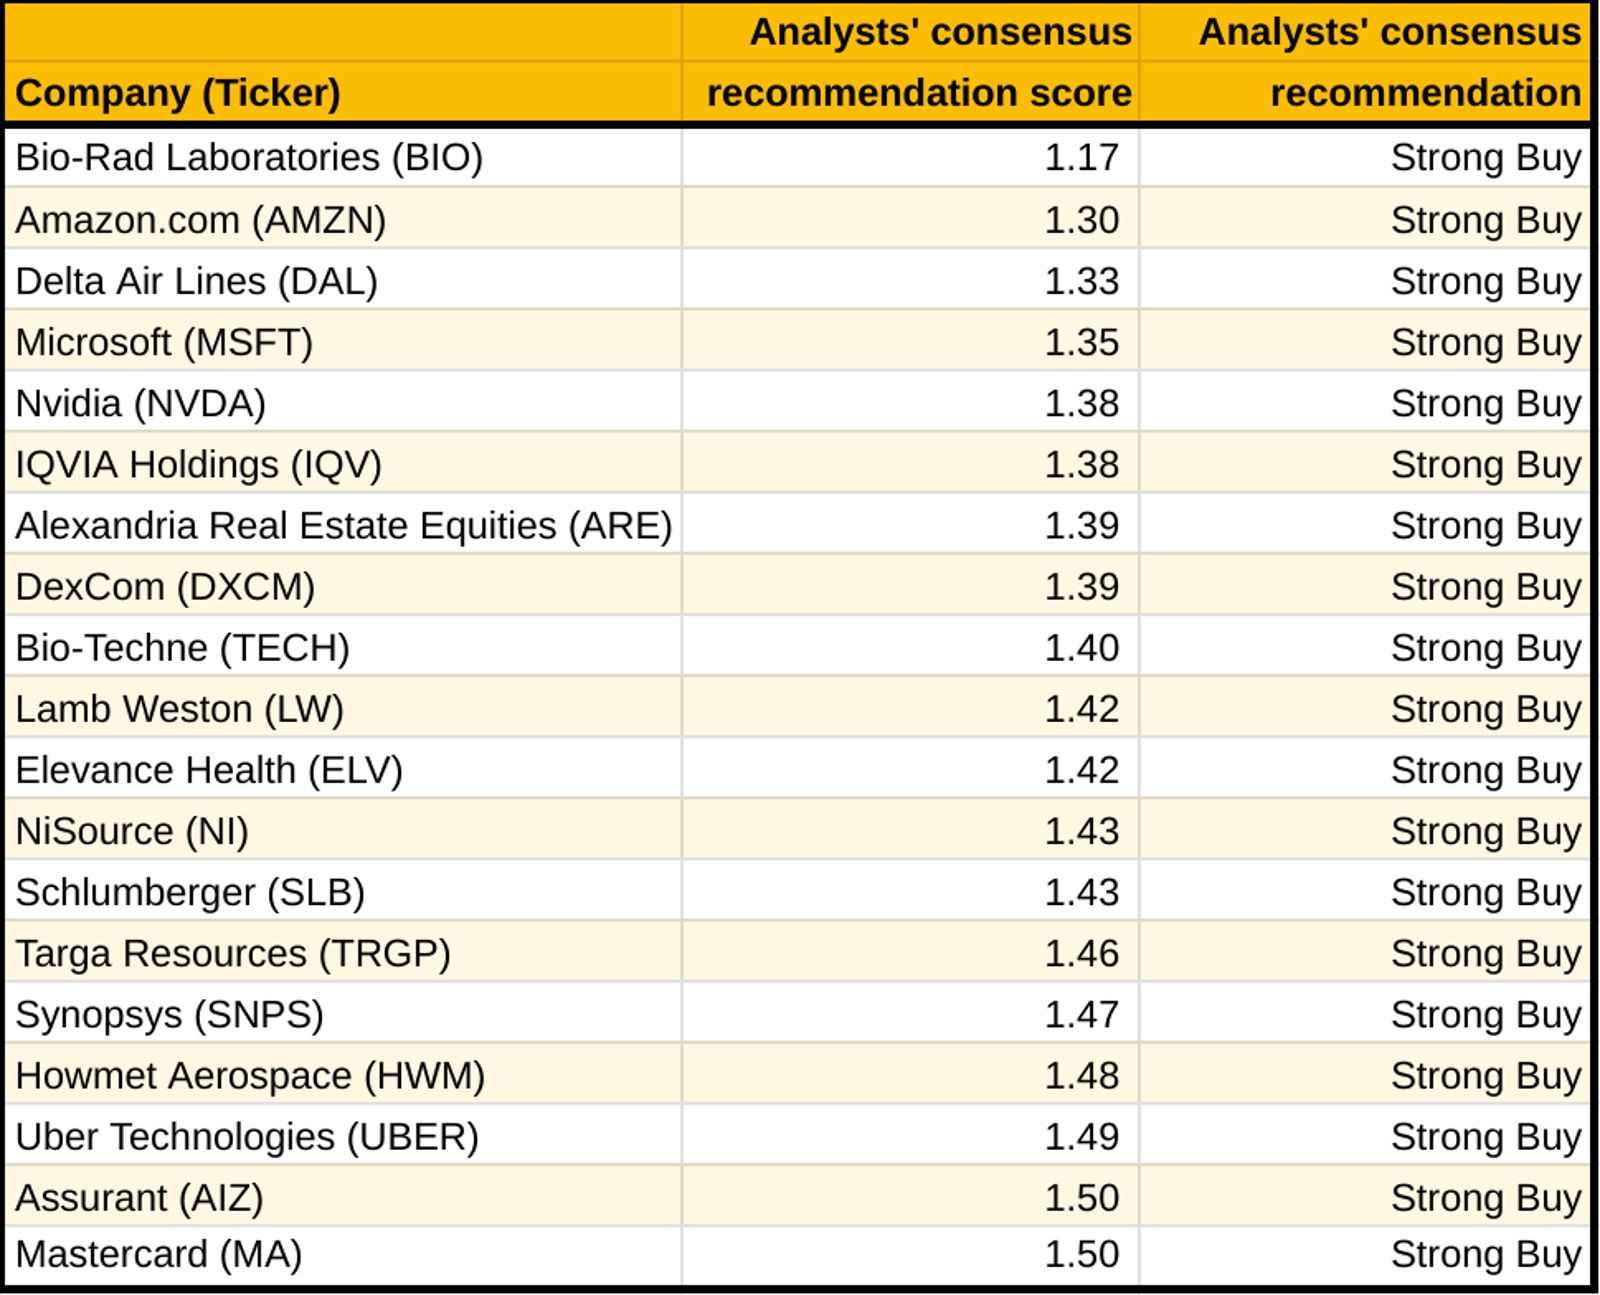Select the Bio-Rad Laboratories (BIO) cell
The width and height of the screenshot is (1600, 1295).
pos(249,158)
